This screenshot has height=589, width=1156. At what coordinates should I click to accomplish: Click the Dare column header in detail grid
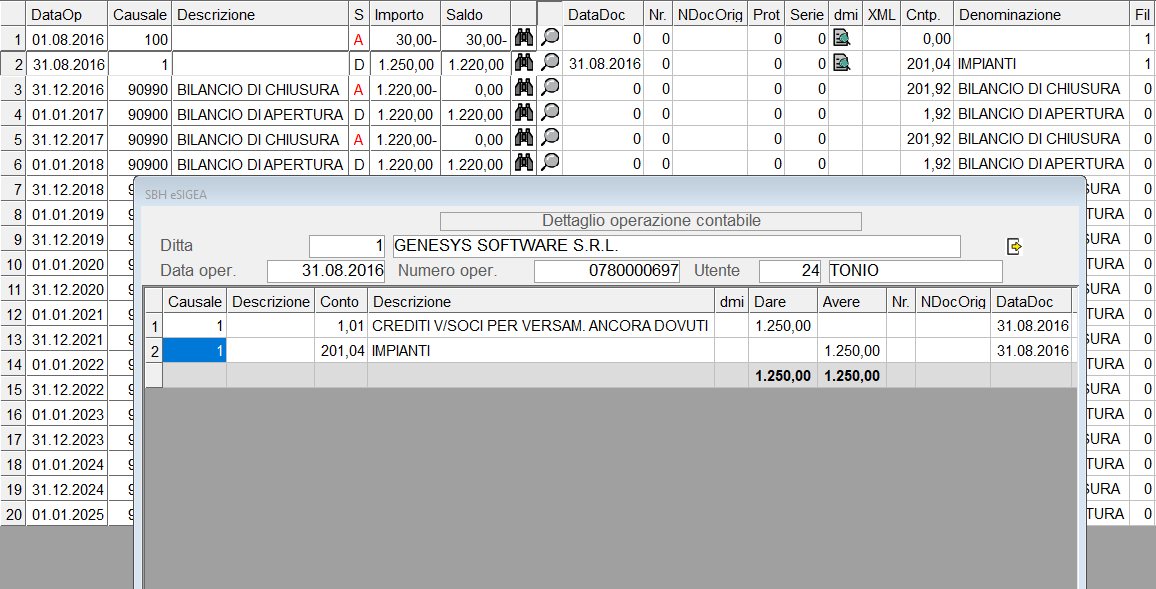782,301
